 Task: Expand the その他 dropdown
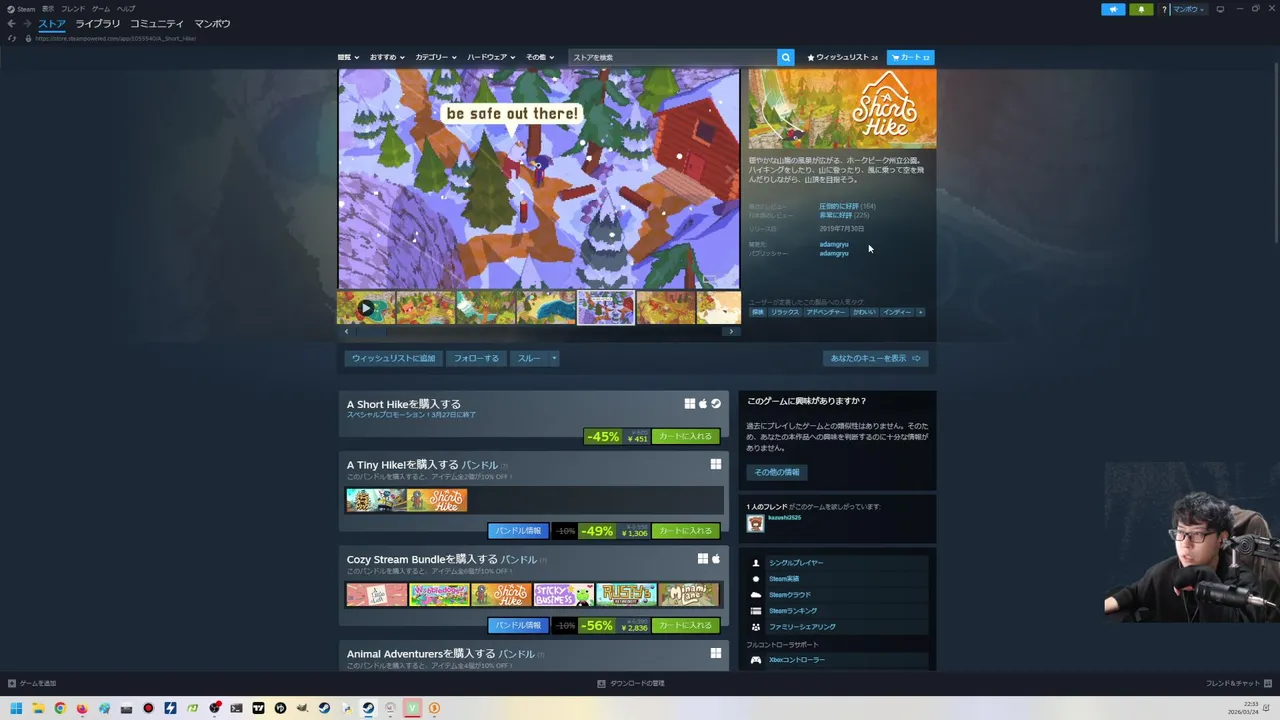pyautogui.click(x=540, y=57)
